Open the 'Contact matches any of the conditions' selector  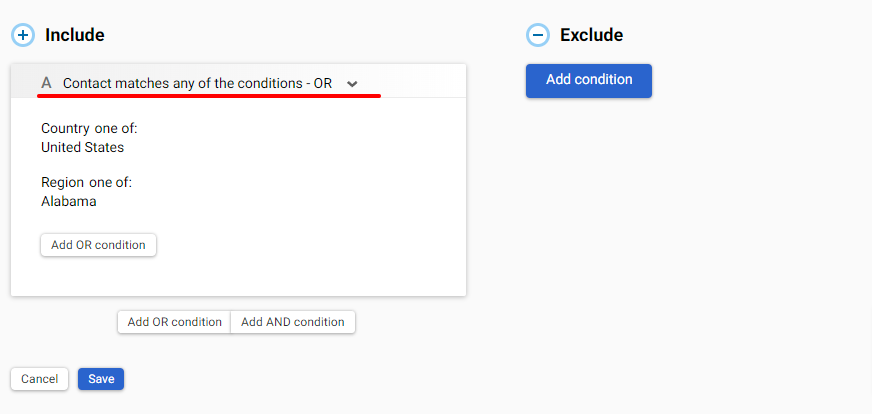point(197,83)
